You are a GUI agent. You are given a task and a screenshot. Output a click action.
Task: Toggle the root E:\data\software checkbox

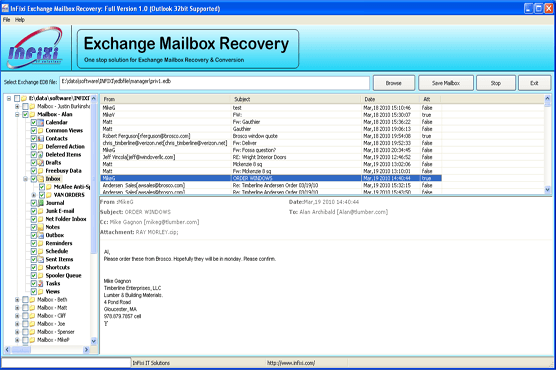[17, 98]
